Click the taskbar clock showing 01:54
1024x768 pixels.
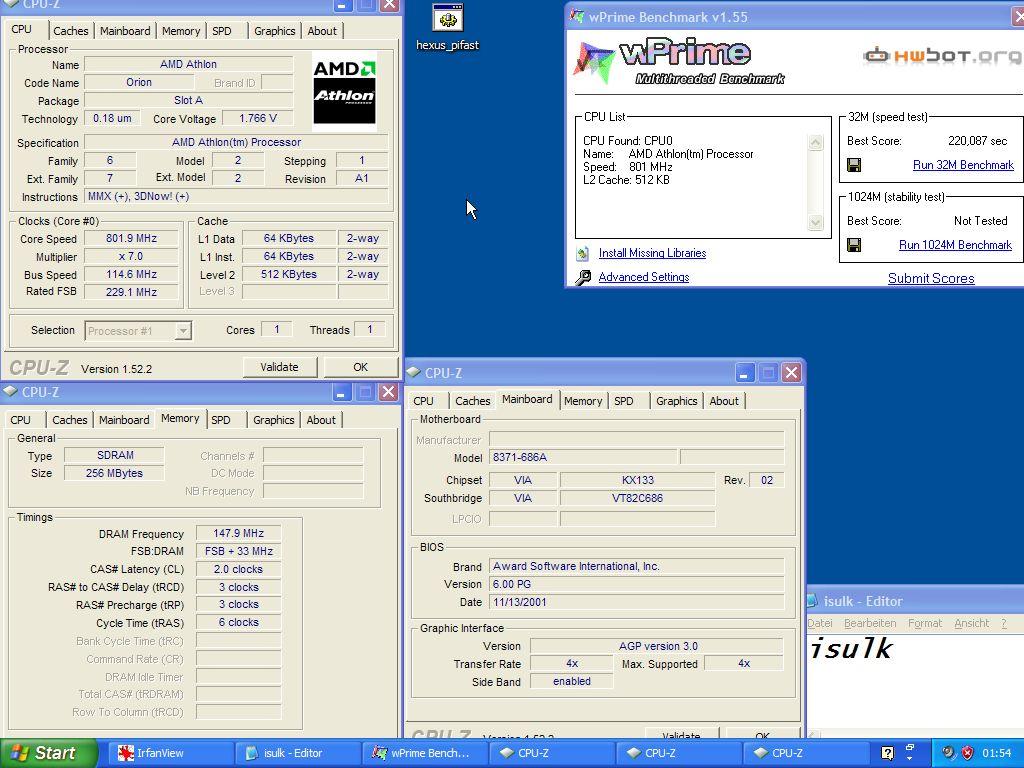996,753
